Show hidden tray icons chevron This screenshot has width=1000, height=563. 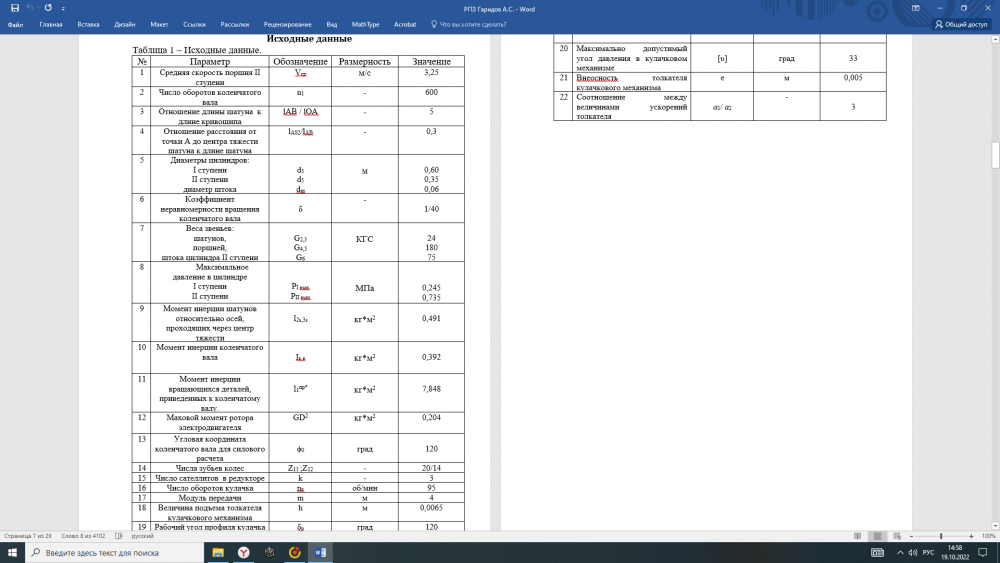tap(900, 553)
